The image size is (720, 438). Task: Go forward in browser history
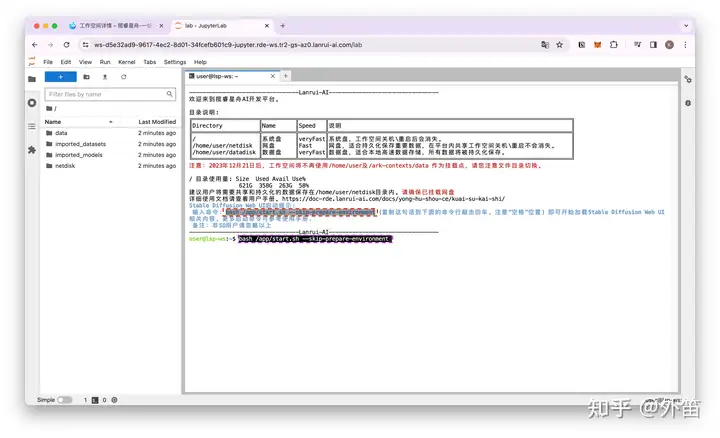pyautogui.click(x=51, y=45)
